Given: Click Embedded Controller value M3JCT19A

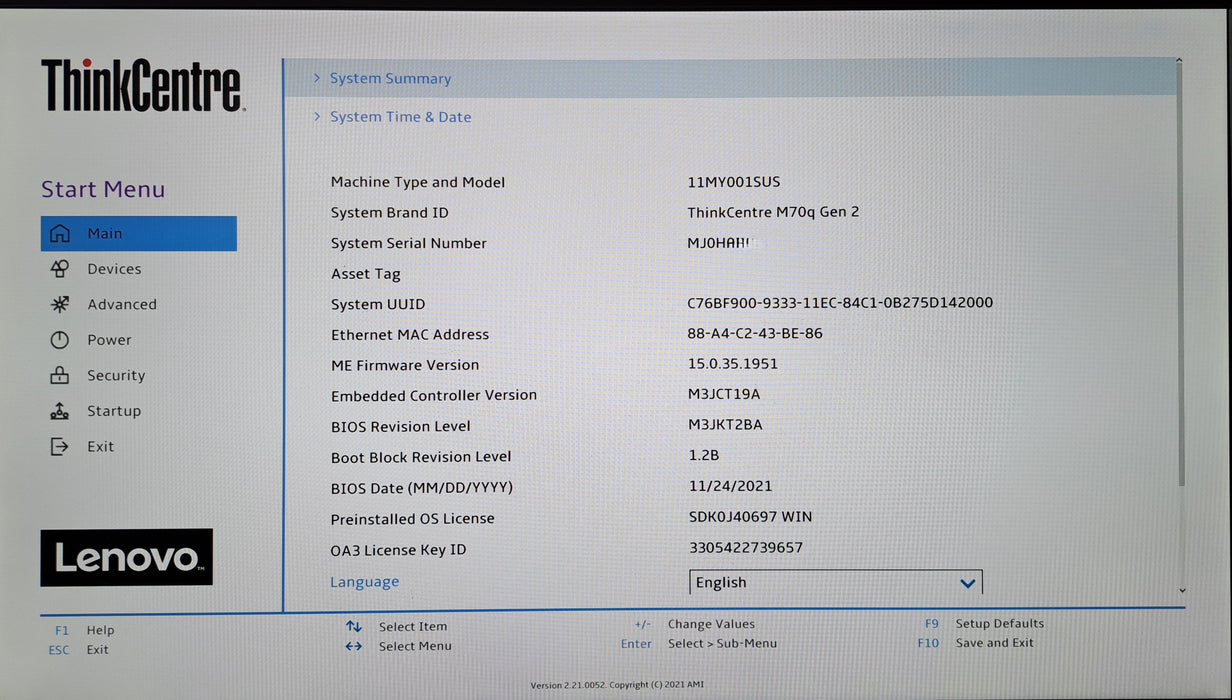Looking at the screenshot, I should (724, 394).
